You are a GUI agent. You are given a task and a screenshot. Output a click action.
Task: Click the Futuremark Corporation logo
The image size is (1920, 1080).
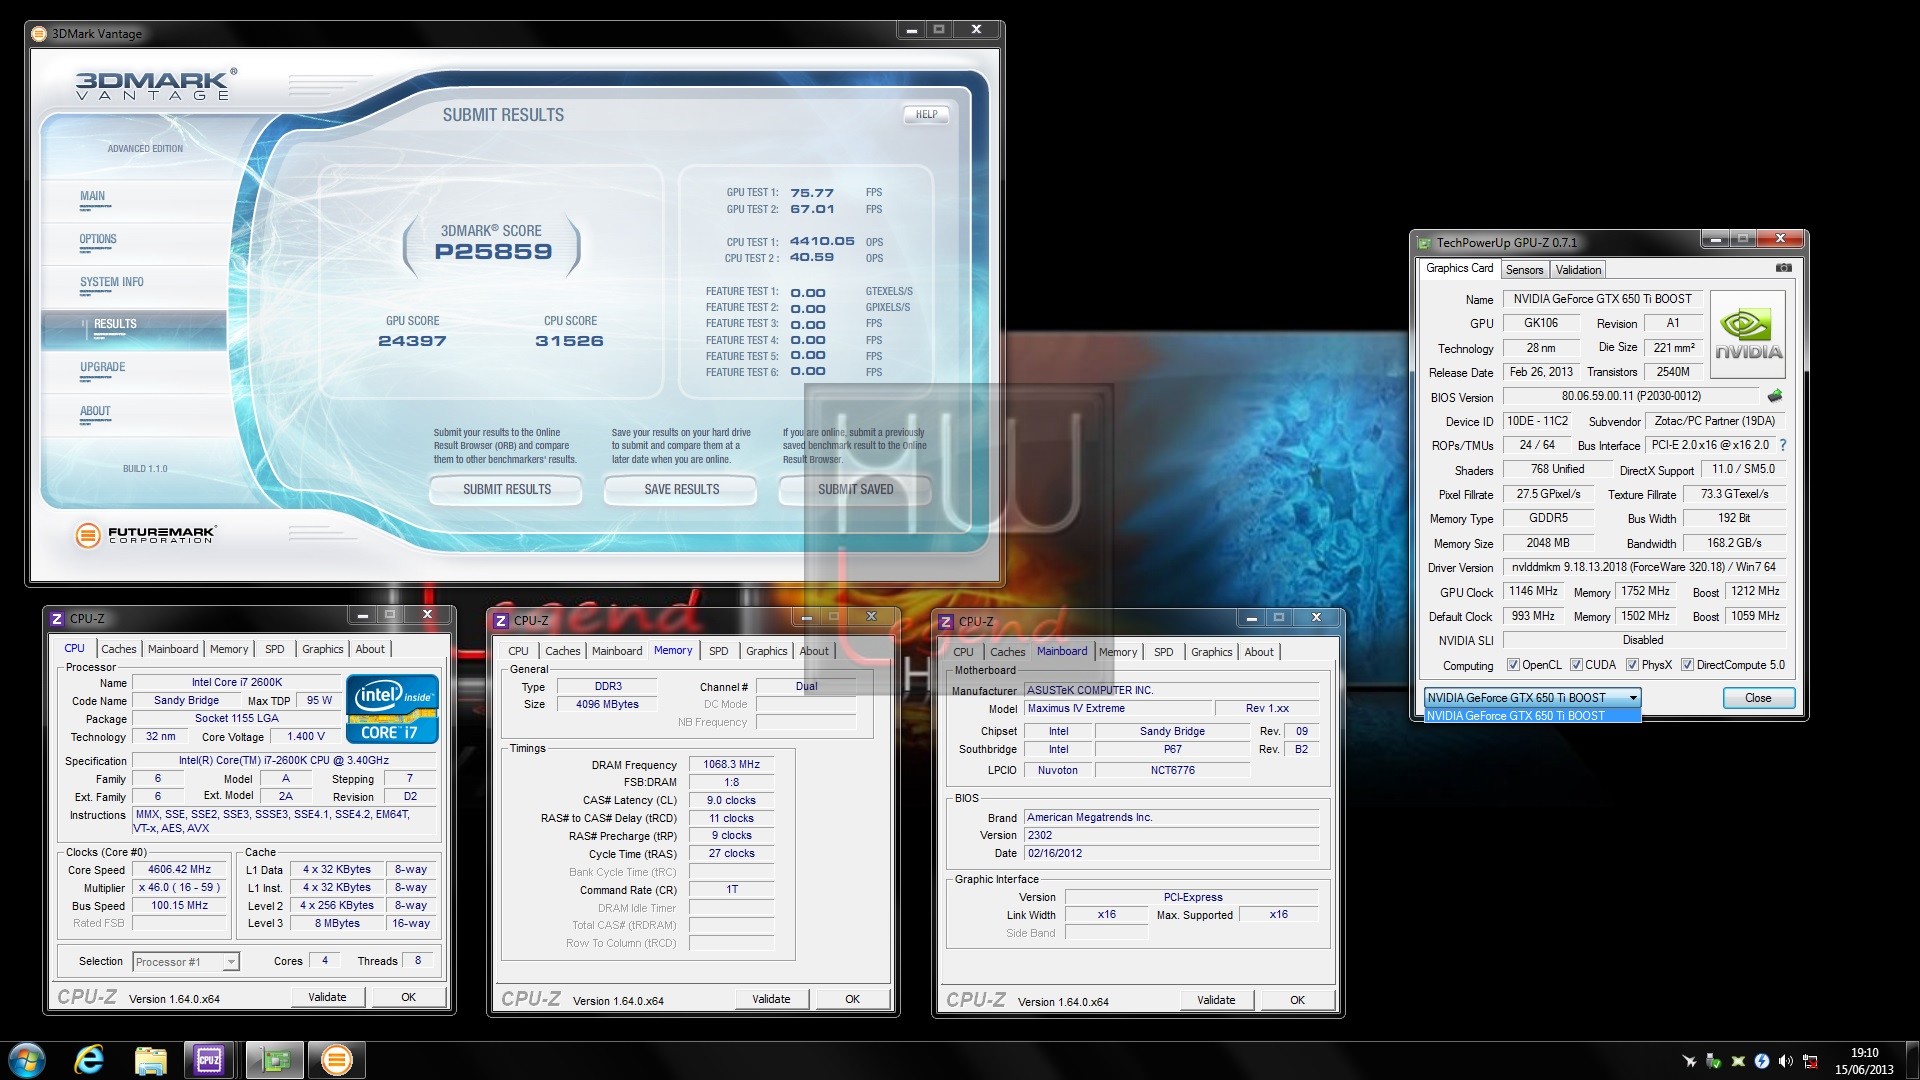pyautogui.click(x=145, y=535)
